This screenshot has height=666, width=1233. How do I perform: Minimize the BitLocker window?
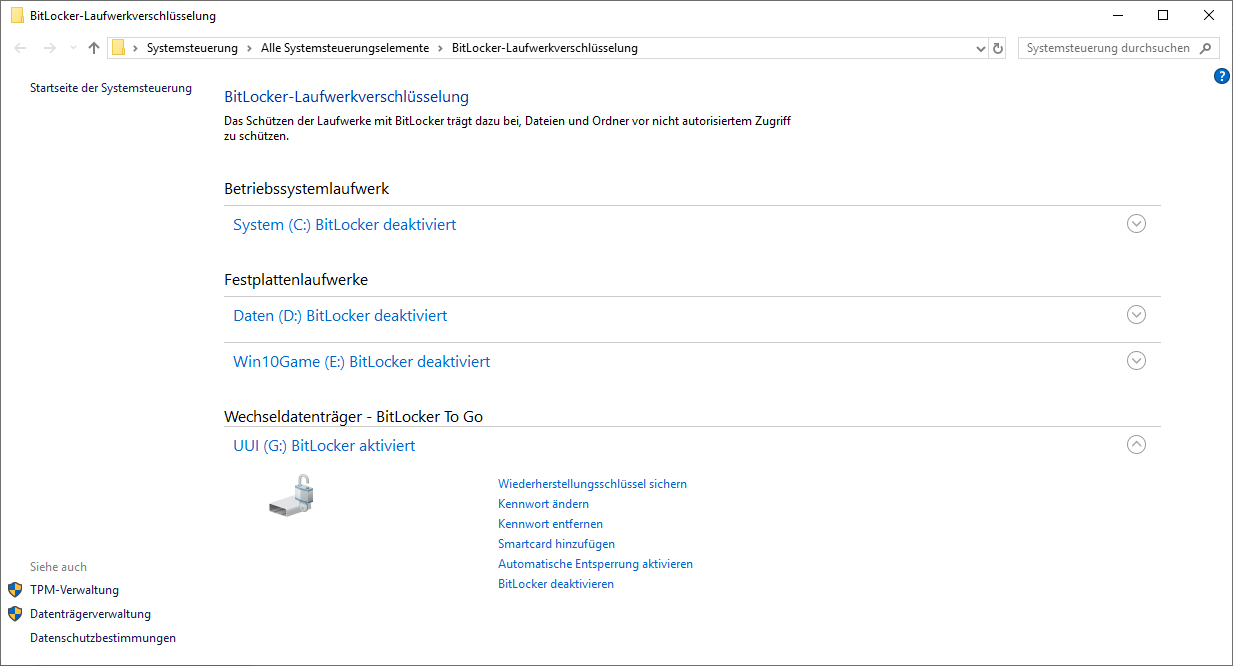(1117, 16)
